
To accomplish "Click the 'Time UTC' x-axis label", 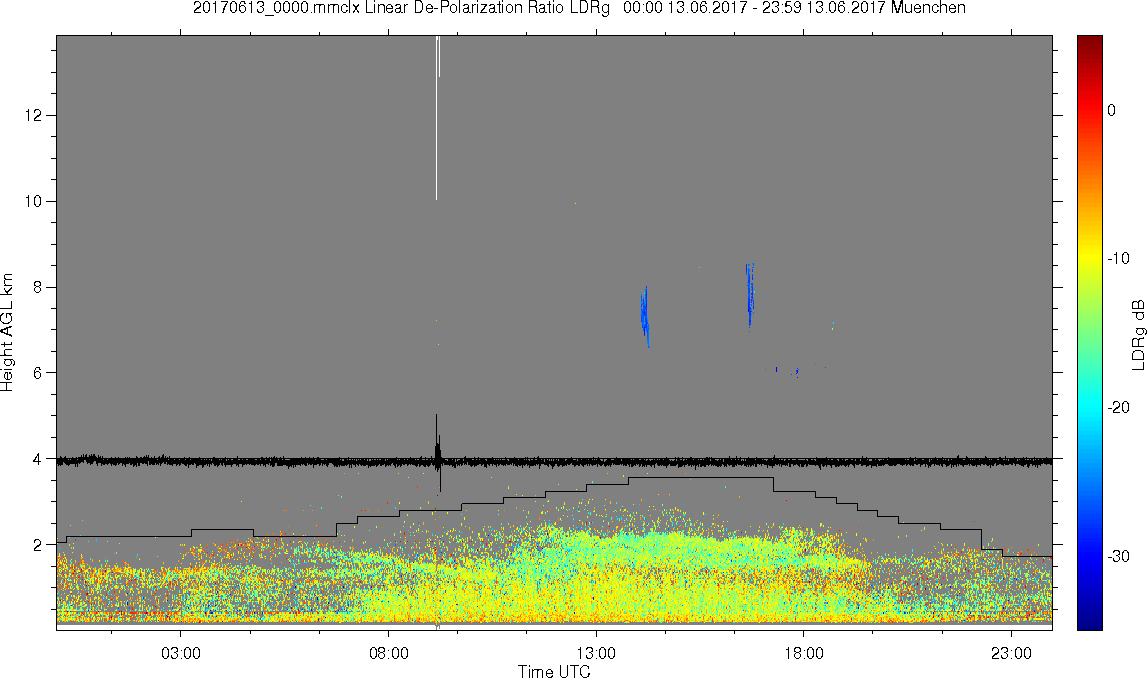I will 554,670.
